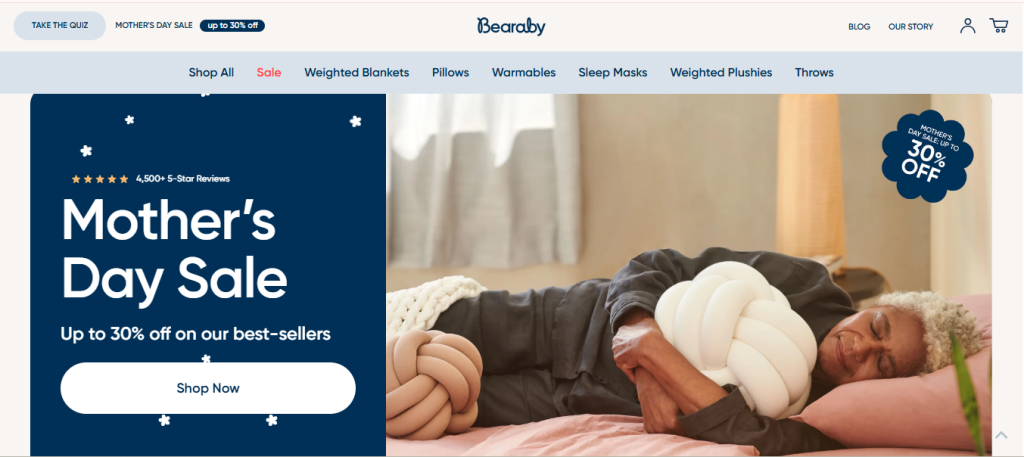This screenshot has width=1024, height=457.
Task: Open the Weighted Blankets menu
Action: pos(357,72)
